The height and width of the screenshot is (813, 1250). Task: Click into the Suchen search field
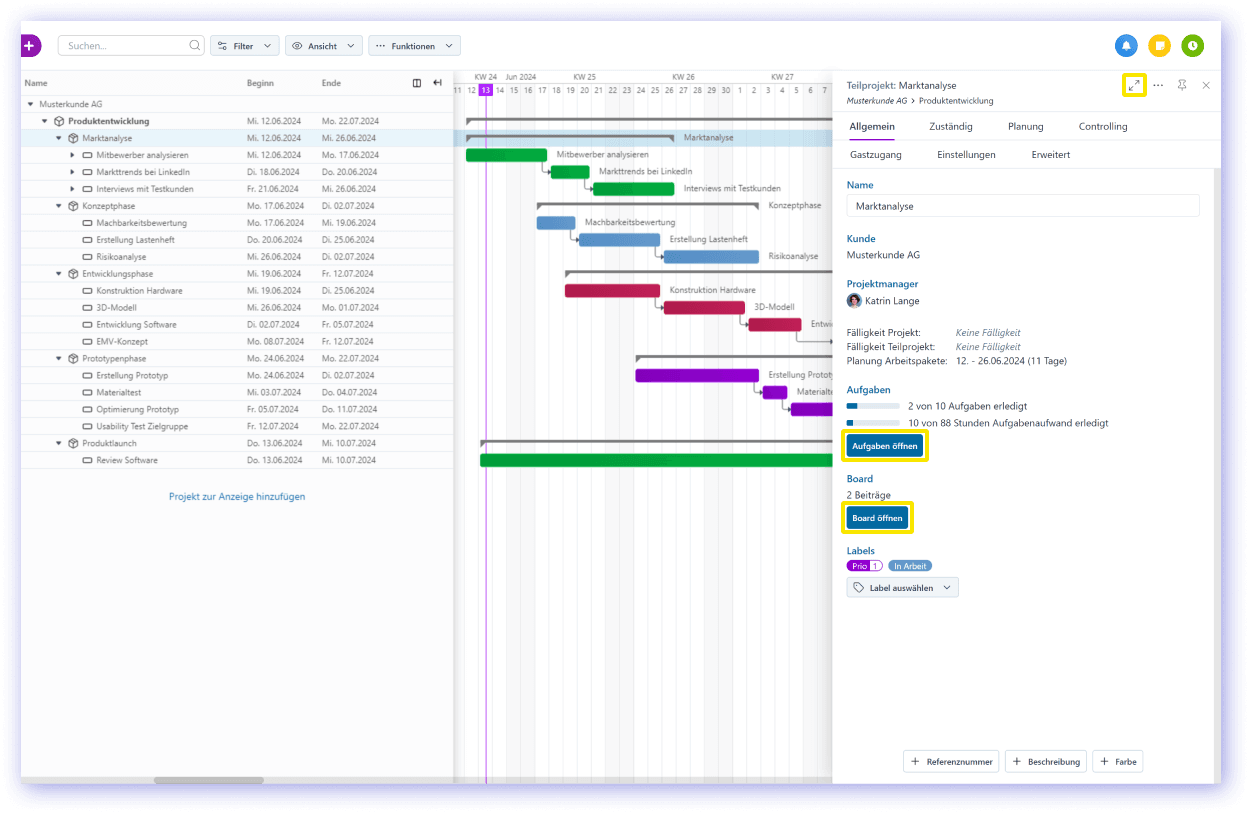pos(125,46)
